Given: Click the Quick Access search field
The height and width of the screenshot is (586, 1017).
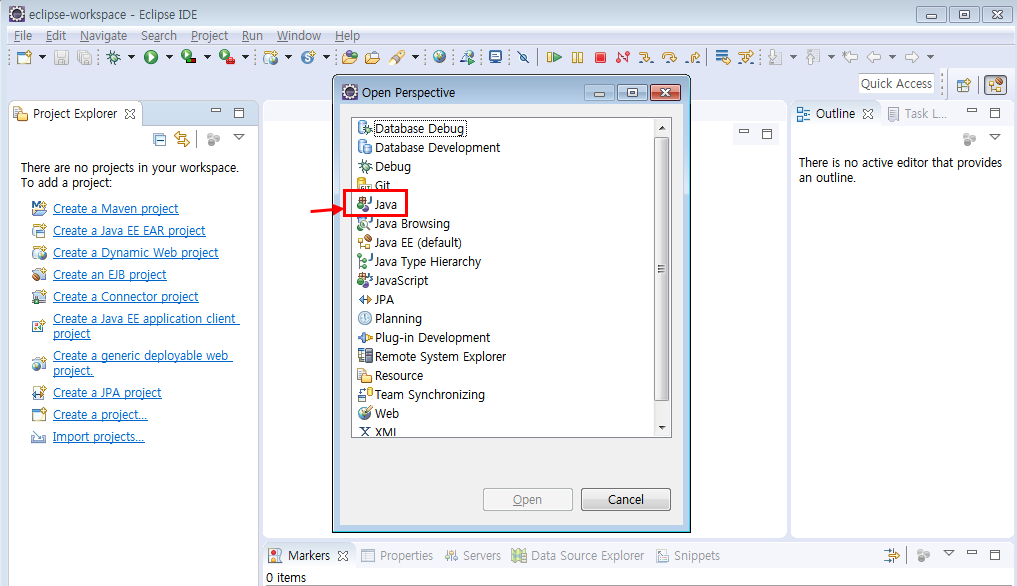Looking at the screenshot, I should 897,84.
